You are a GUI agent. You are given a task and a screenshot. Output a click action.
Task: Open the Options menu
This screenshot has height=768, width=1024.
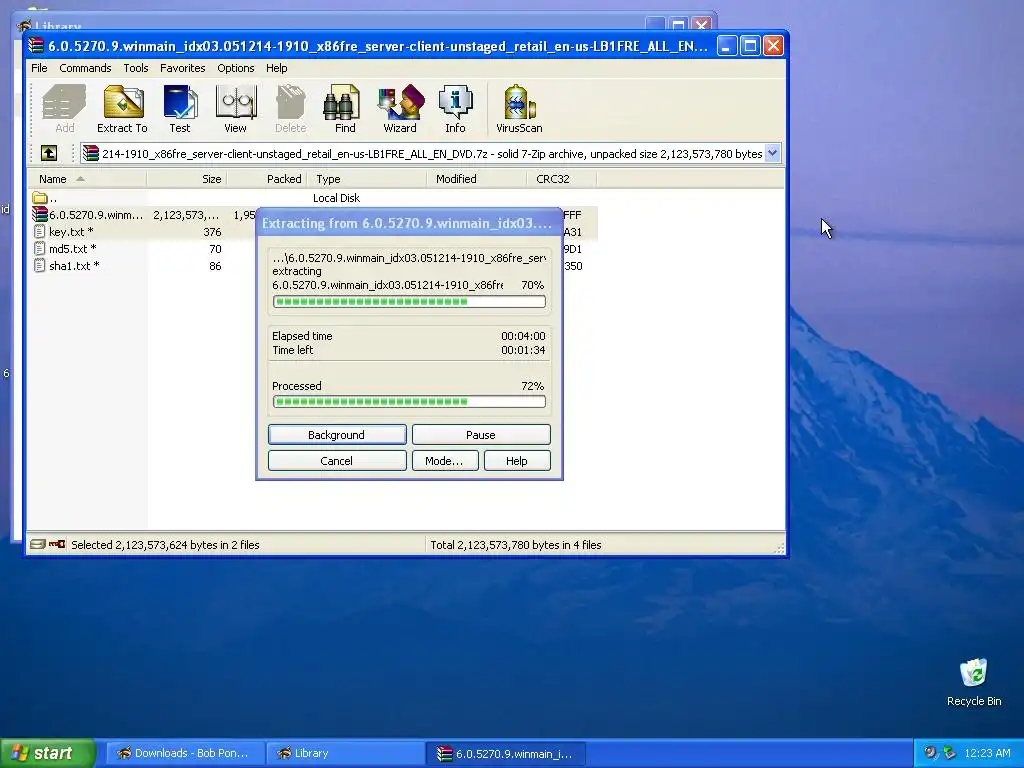pos(236,68)
